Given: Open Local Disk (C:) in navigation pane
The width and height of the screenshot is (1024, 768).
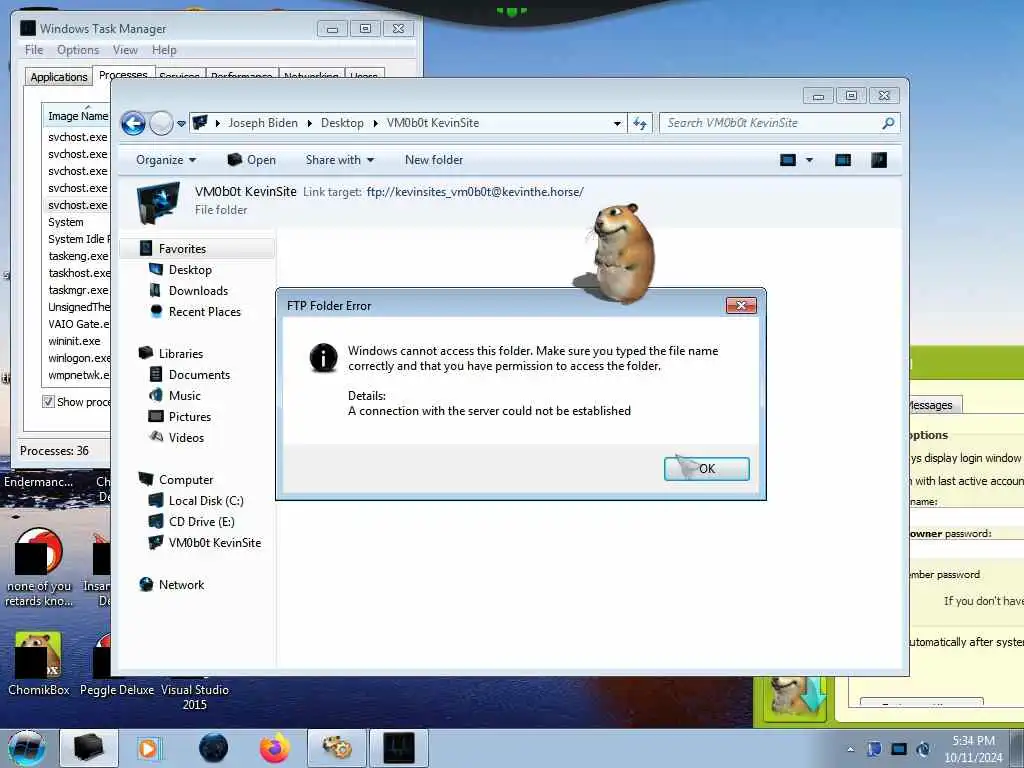Looking at the screenshot, I should 206,501.
